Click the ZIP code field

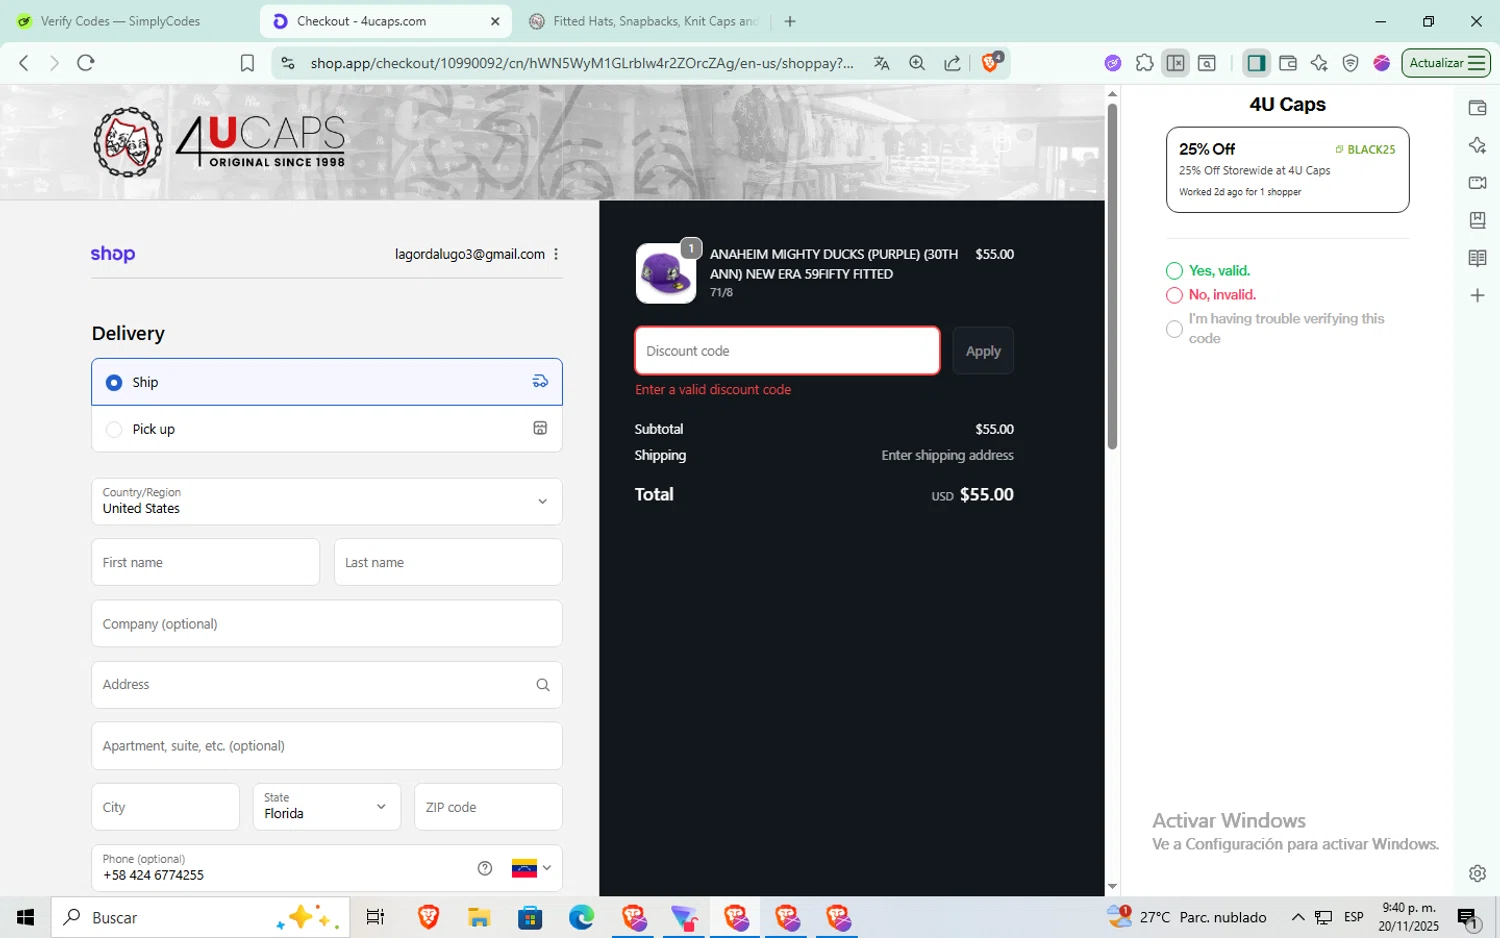point(488,806)
